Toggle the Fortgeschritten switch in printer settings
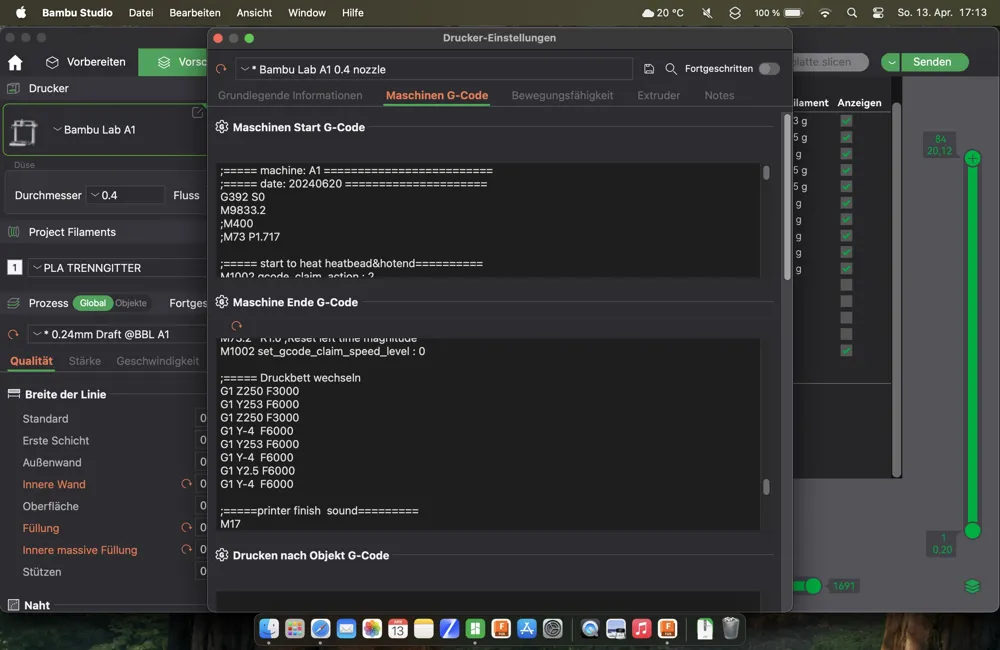1000x650 pixels. [x=768, y=69]
